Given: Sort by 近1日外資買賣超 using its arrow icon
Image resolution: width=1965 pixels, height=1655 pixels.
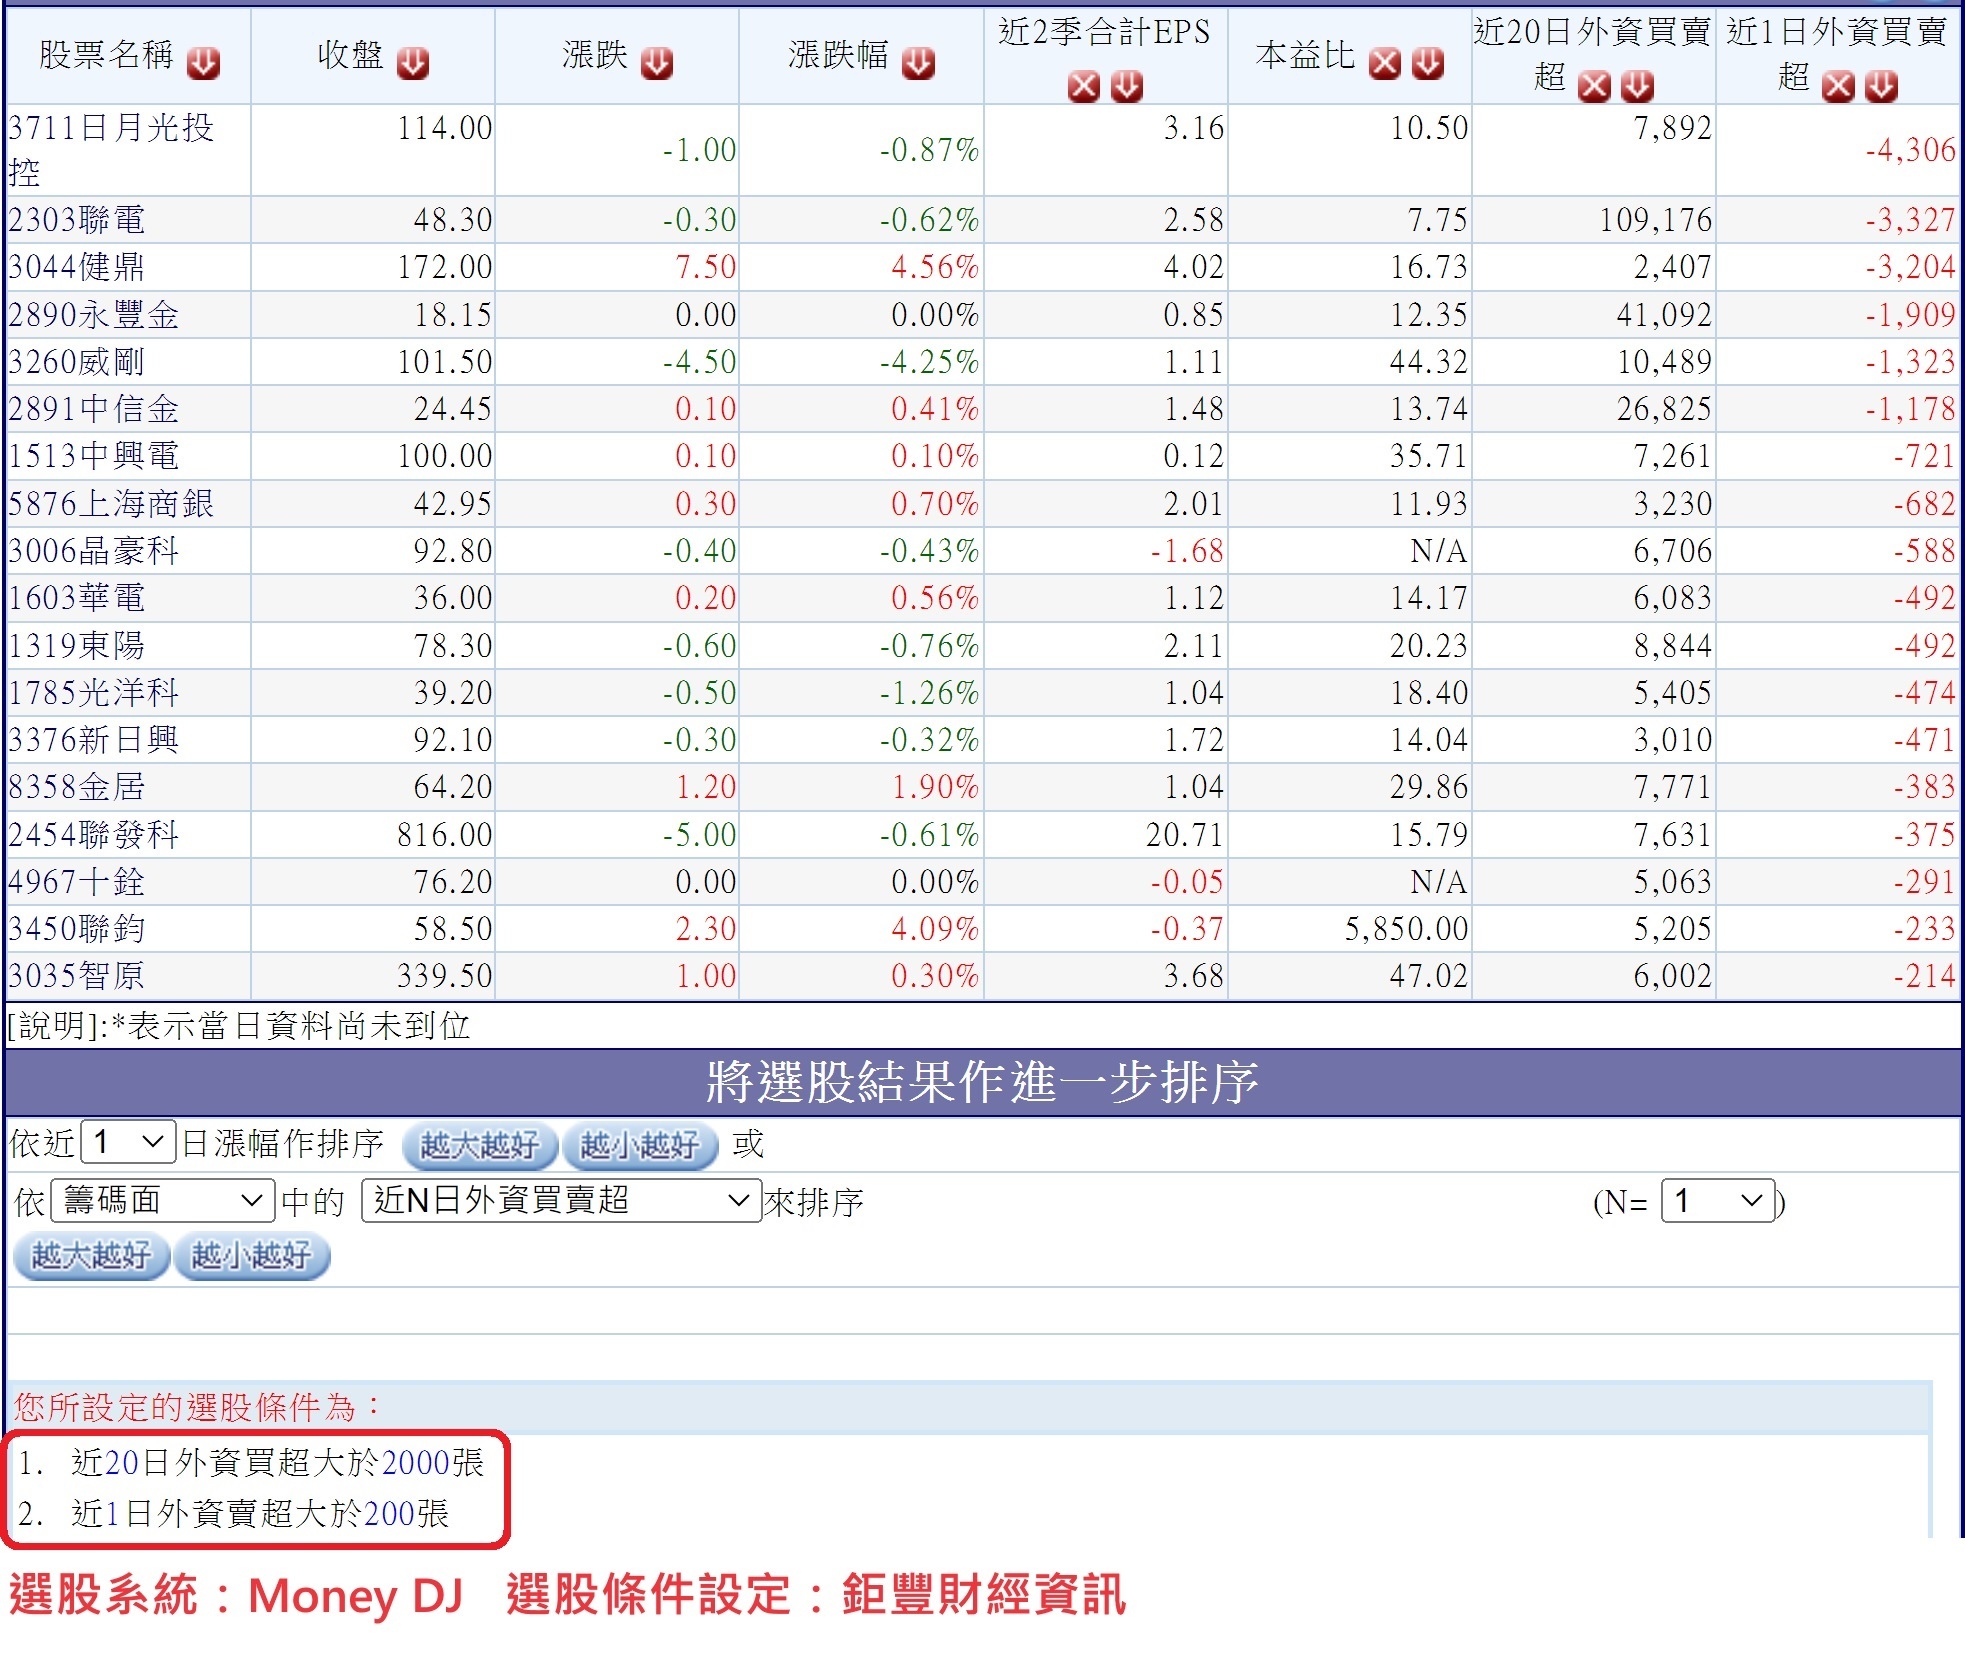Looking at the screenshot, I should pos(1881,87).
